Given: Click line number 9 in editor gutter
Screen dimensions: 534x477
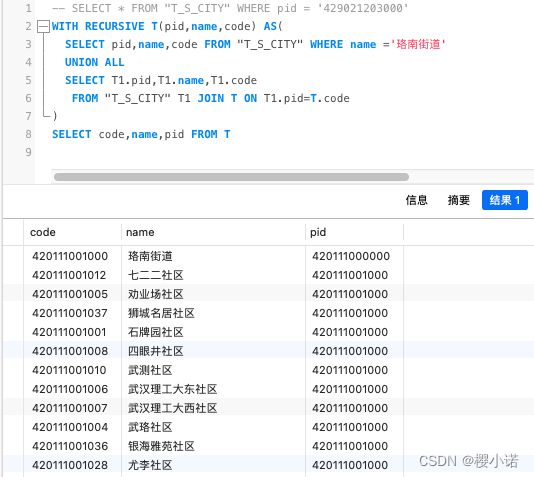Looking at the screenshot, I should pyautogui.click(x=29, y=152).
